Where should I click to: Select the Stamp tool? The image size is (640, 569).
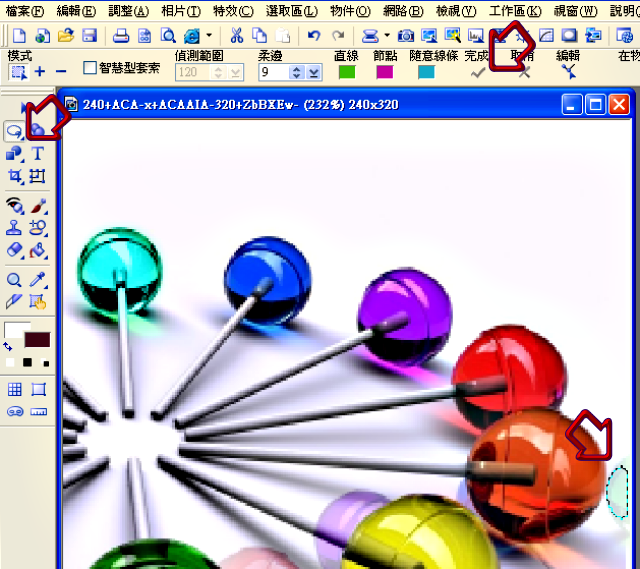(14, 228)
